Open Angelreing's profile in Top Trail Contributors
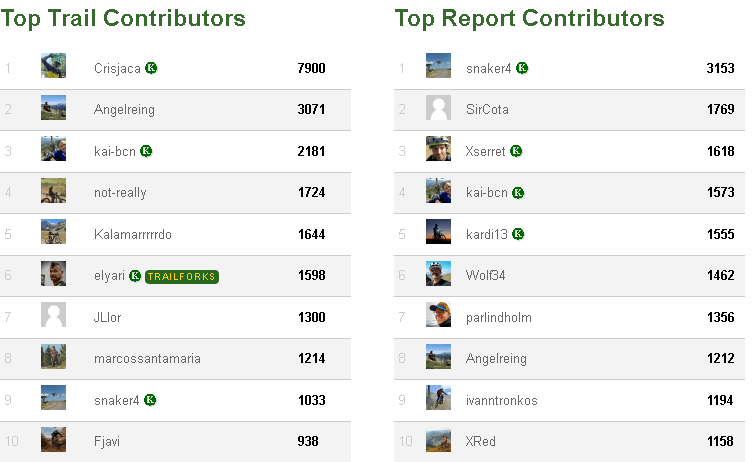This screenshot has height=462, width=754. pyautogui.click(x=124, y=110)
